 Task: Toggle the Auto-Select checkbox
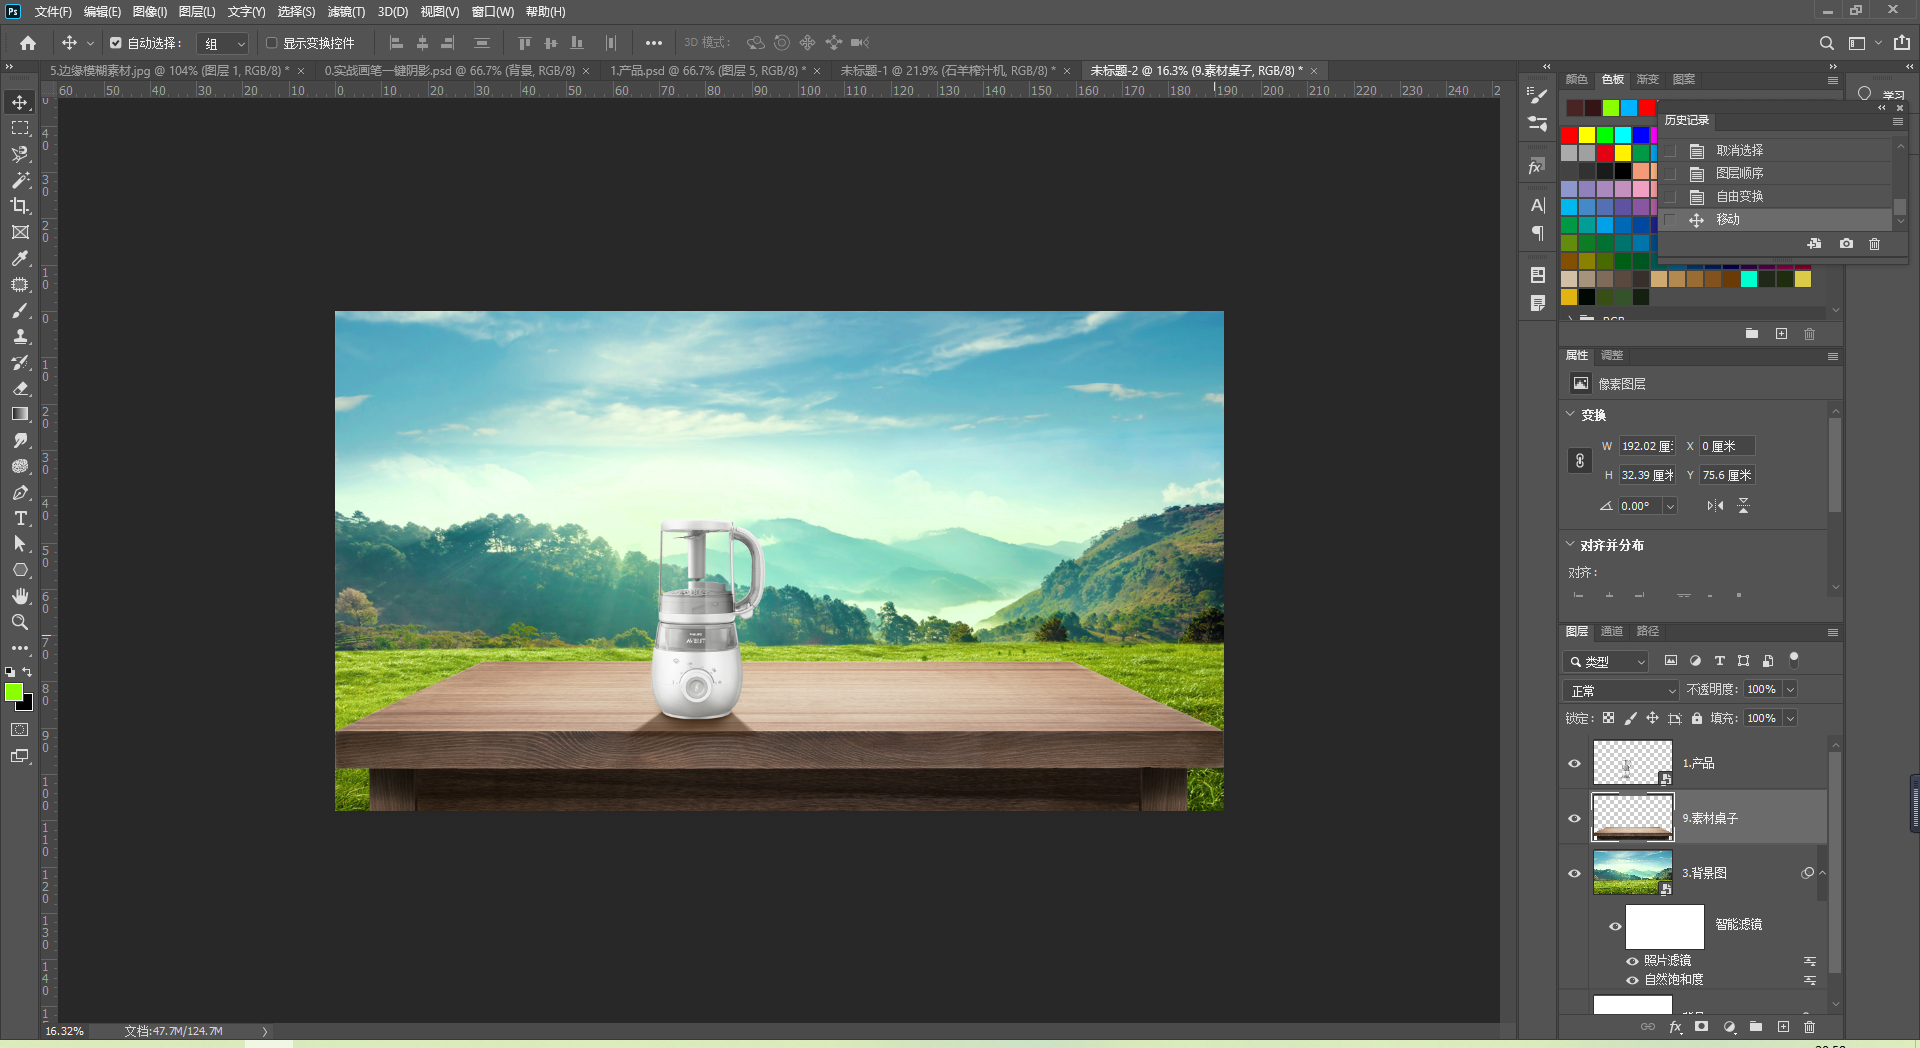click(x=116, y=43)
